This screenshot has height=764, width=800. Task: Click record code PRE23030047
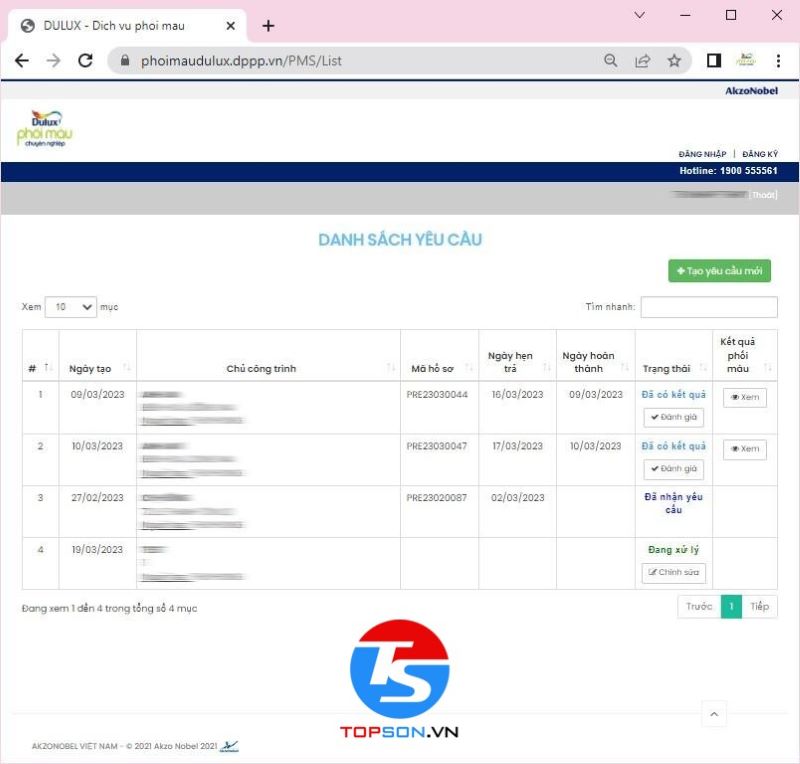[x=437, y=446]
